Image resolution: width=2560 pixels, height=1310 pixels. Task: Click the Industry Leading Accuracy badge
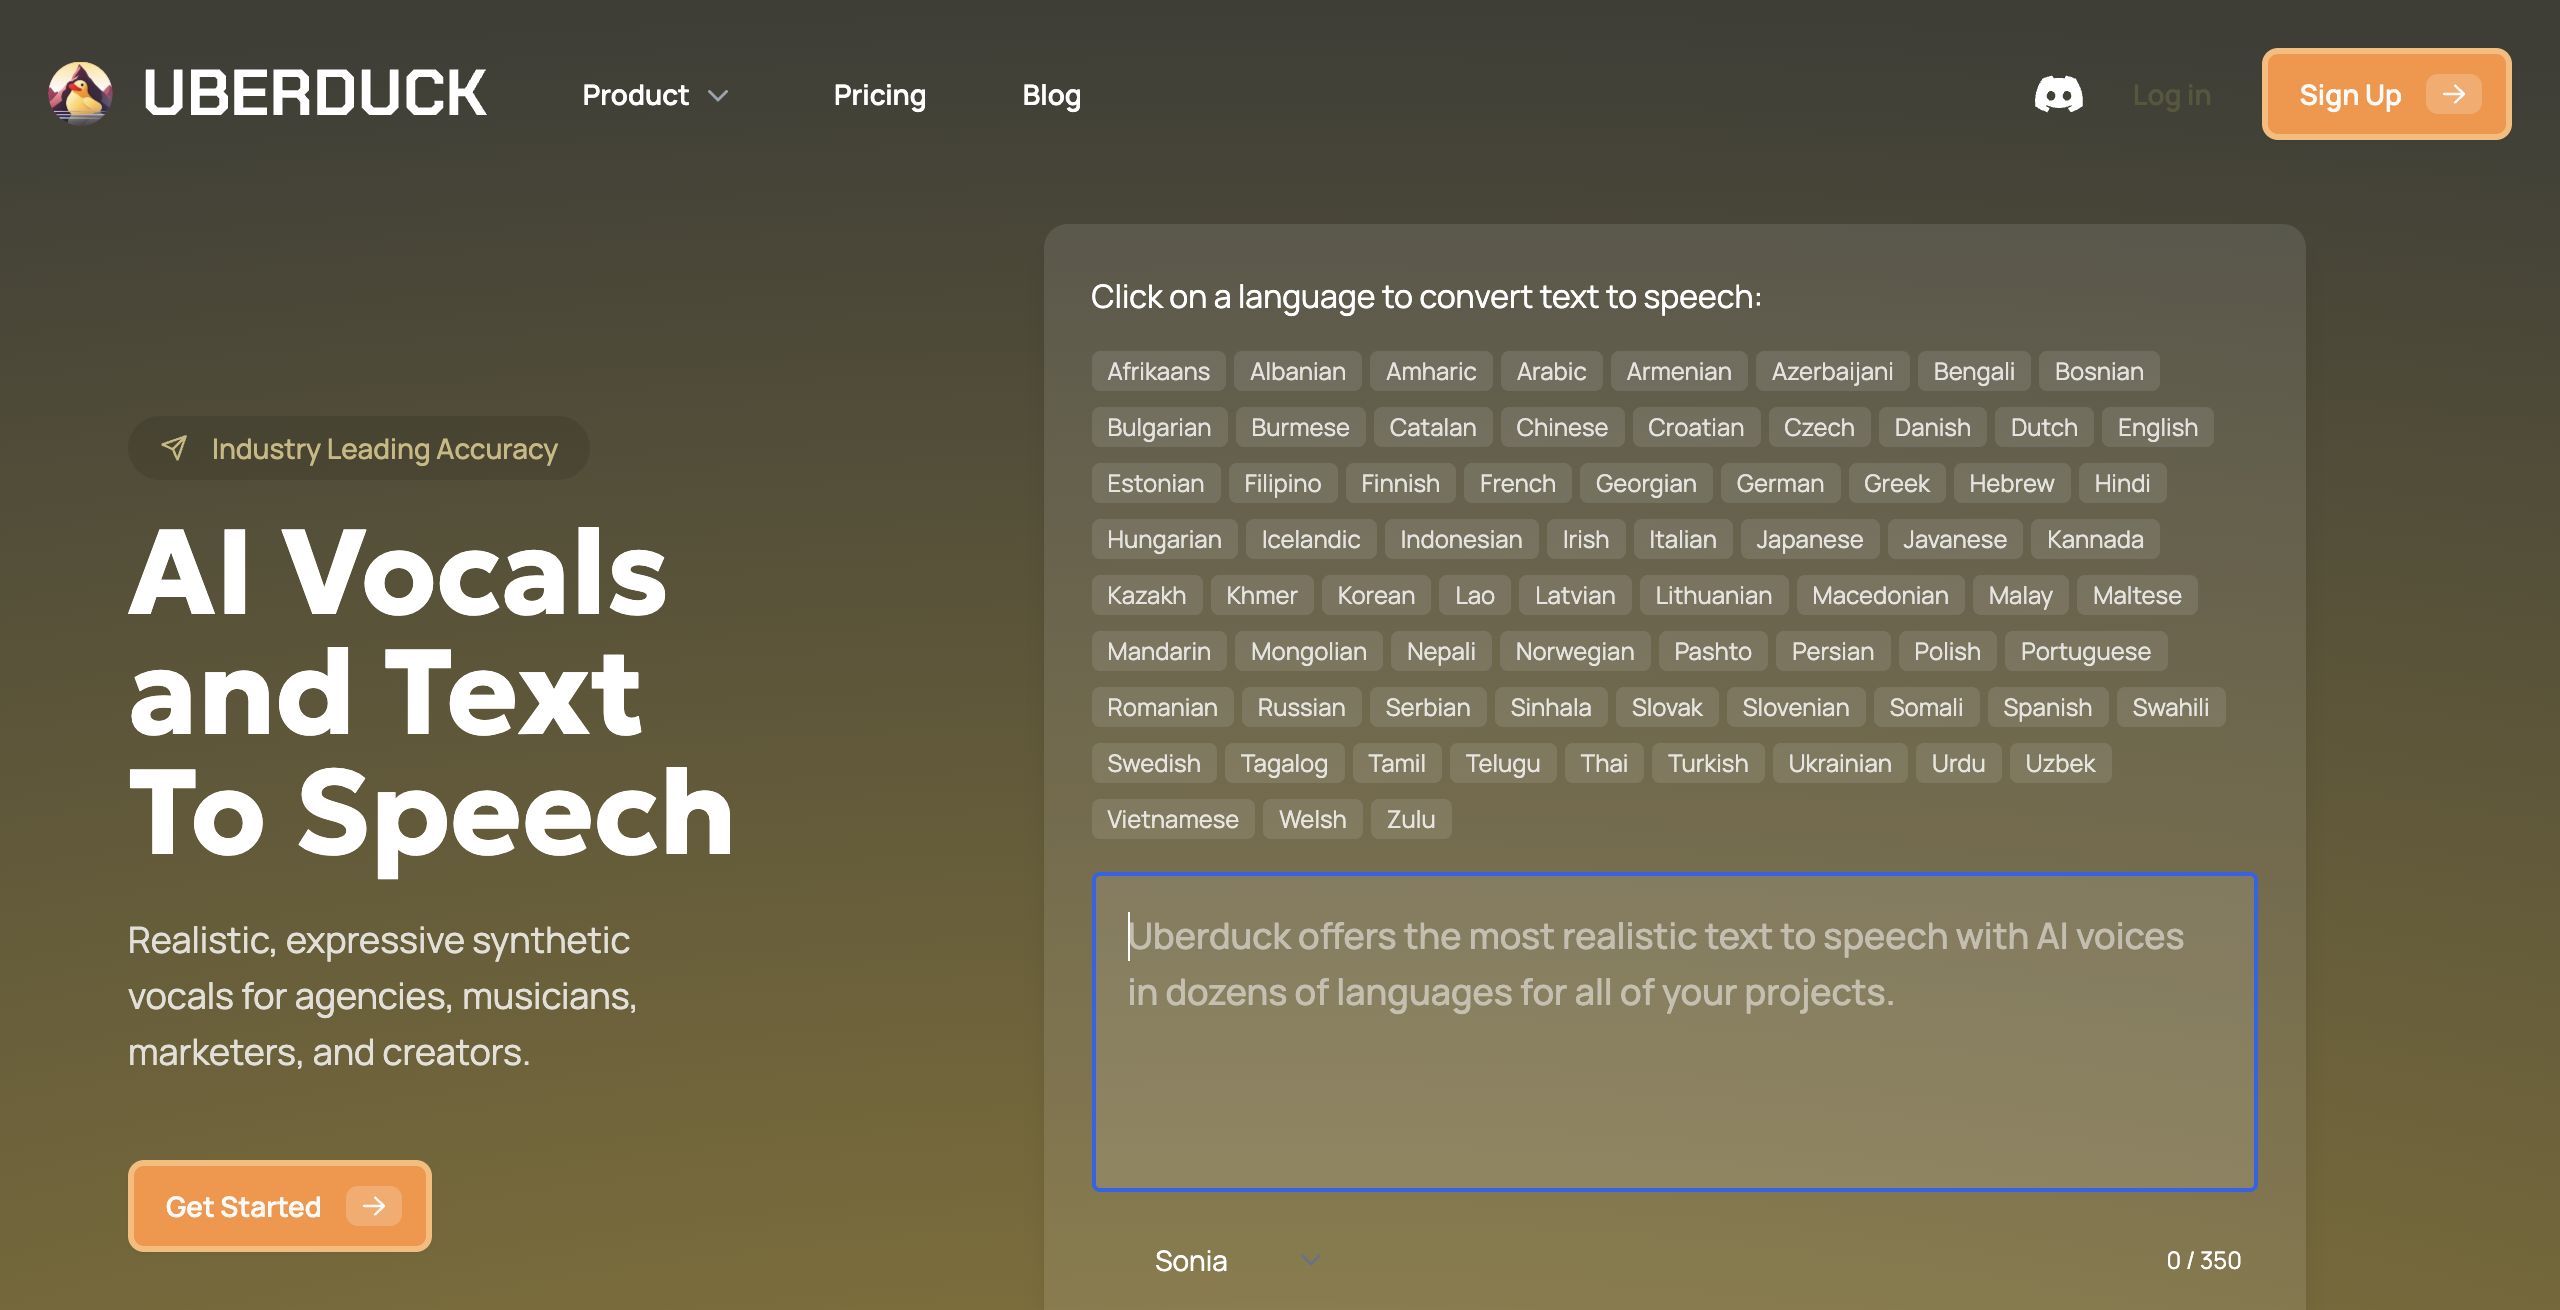click(x=359, y=448)
